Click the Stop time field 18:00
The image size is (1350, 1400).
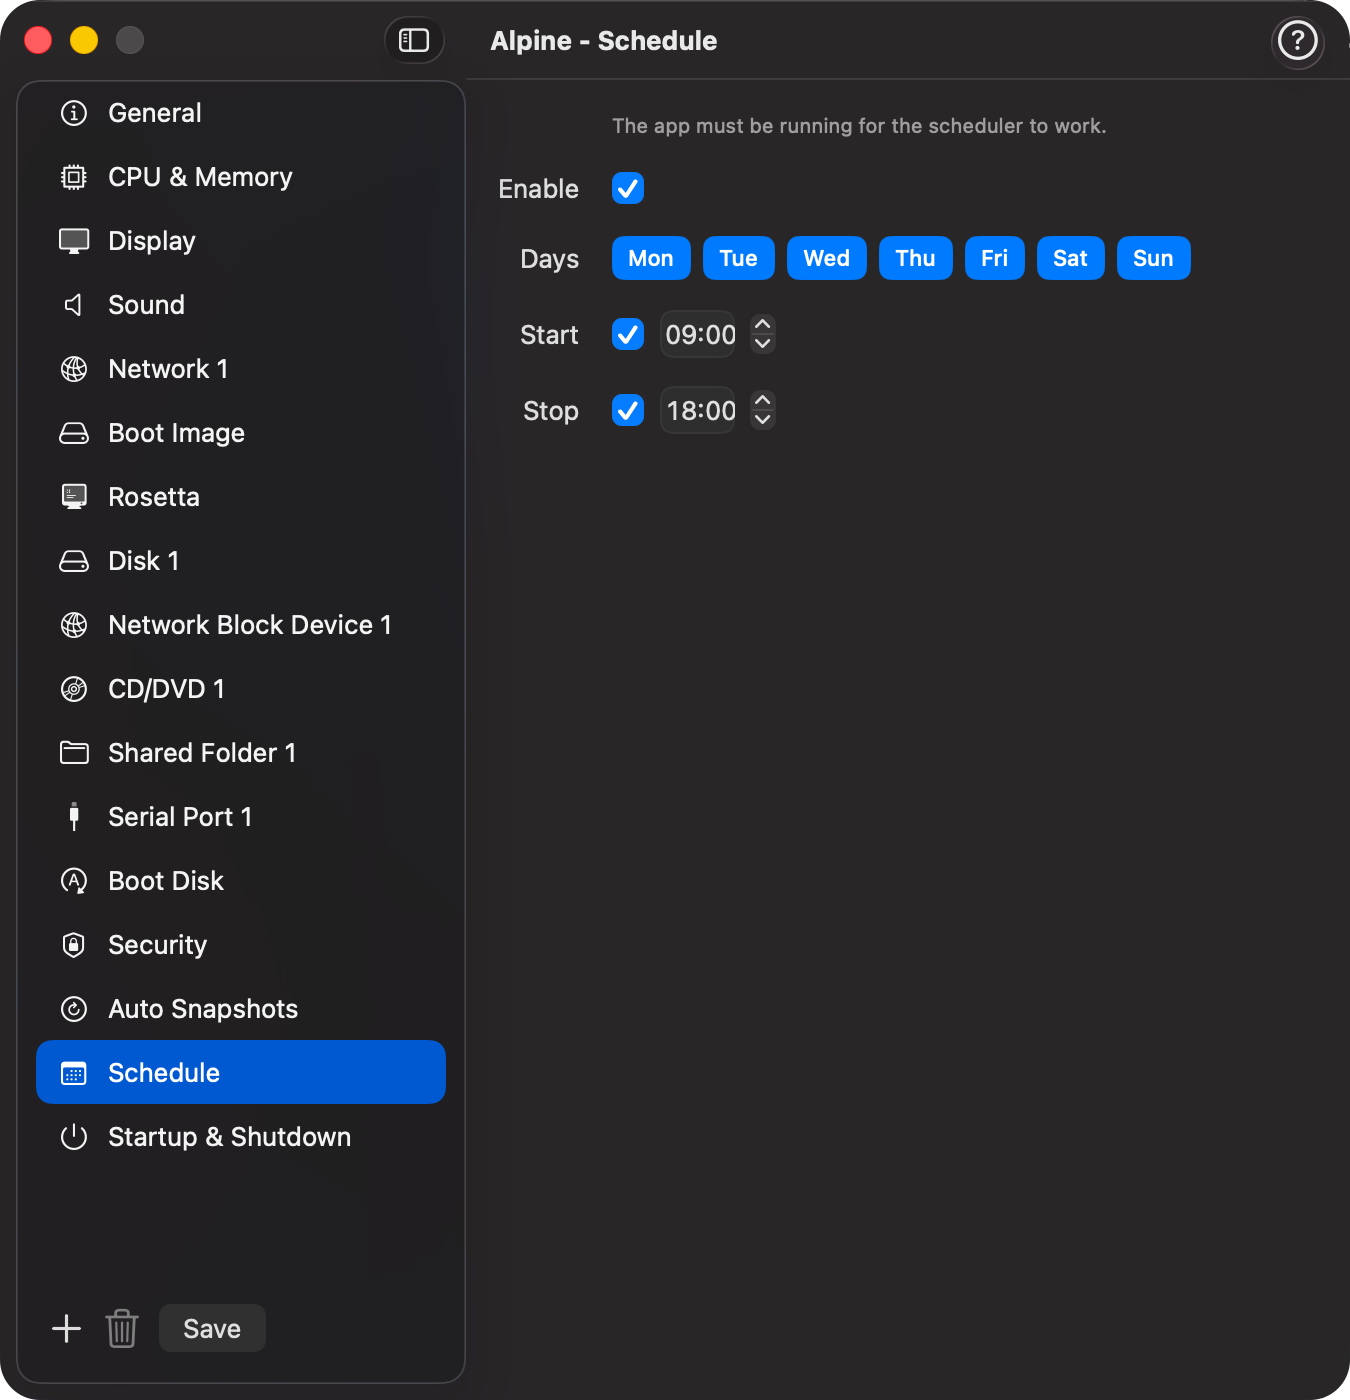[x=699, y=410]
